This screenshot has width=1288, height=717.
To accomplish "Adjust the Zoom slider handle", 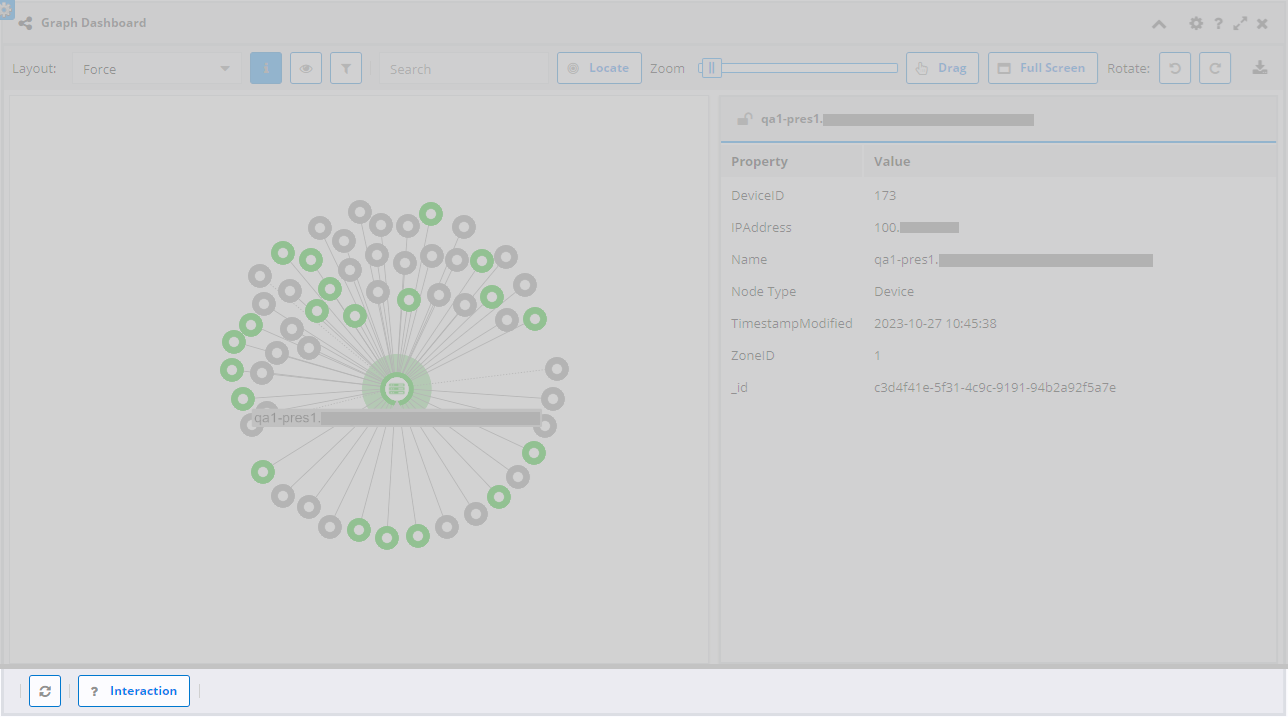I will click(711, 67).
